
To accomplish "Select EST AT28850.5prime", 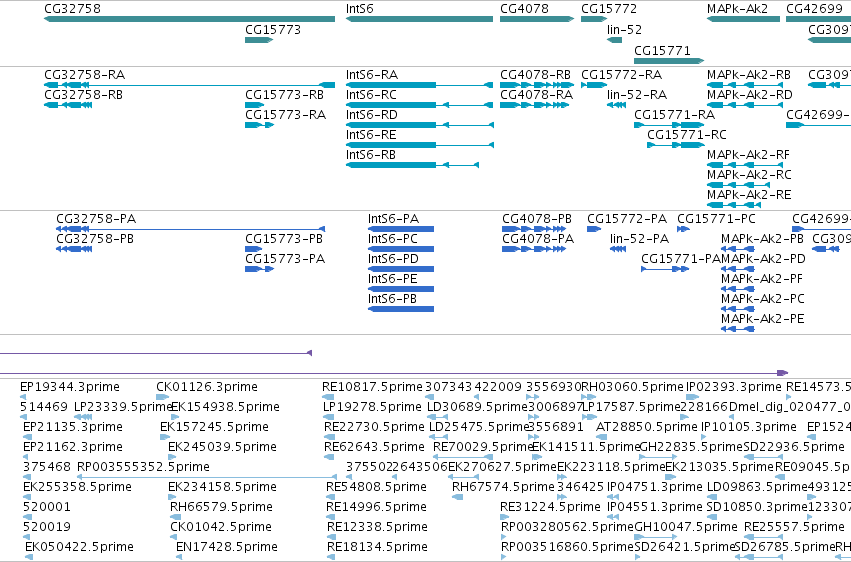I will [x=601, y=437].
